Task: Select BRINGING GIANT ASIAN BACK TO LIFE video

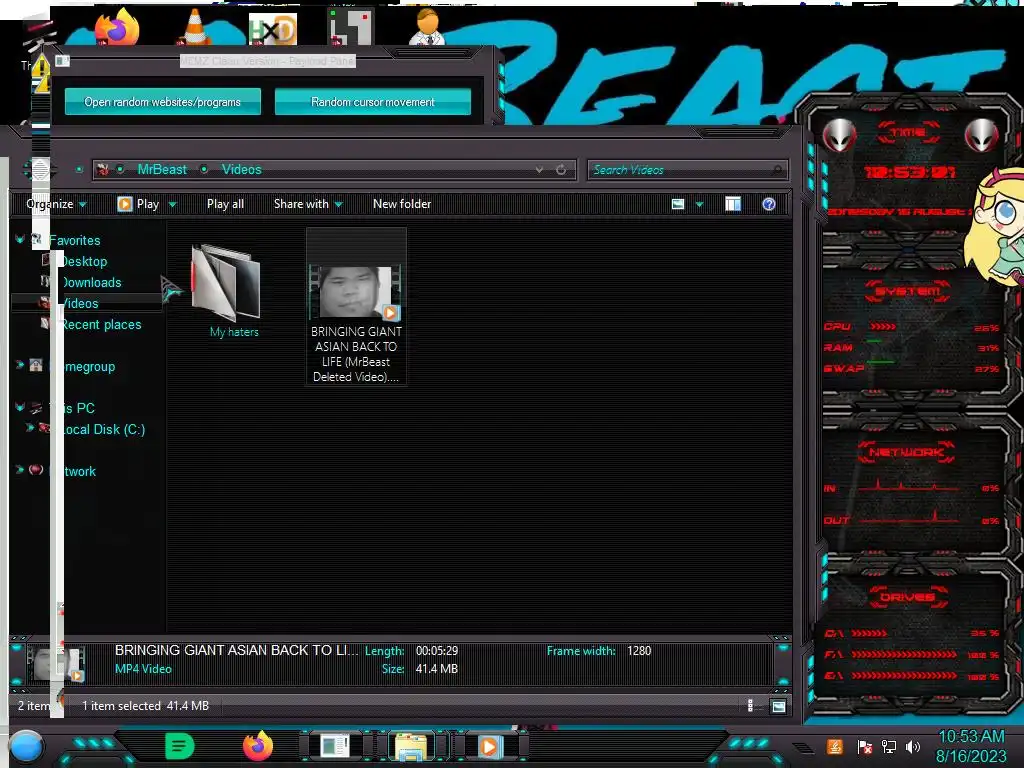Action: coord(356,307)
